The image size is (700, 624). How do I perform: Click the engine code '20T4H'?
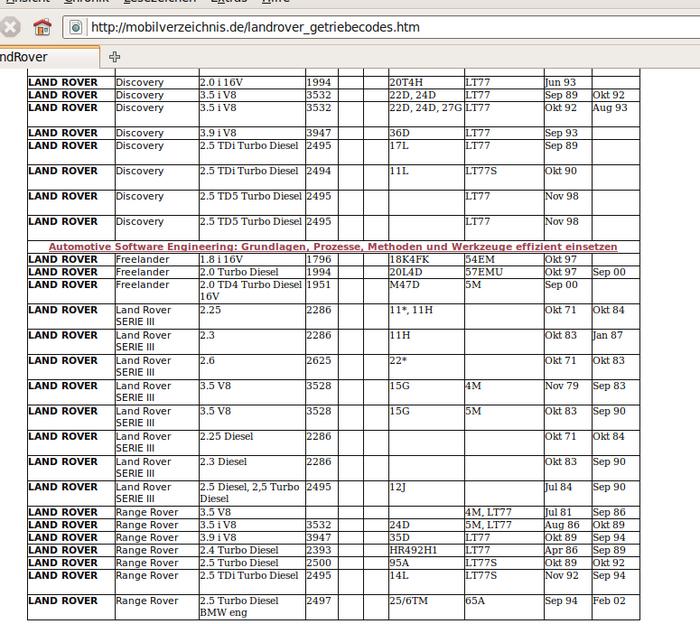pos(406,82)
